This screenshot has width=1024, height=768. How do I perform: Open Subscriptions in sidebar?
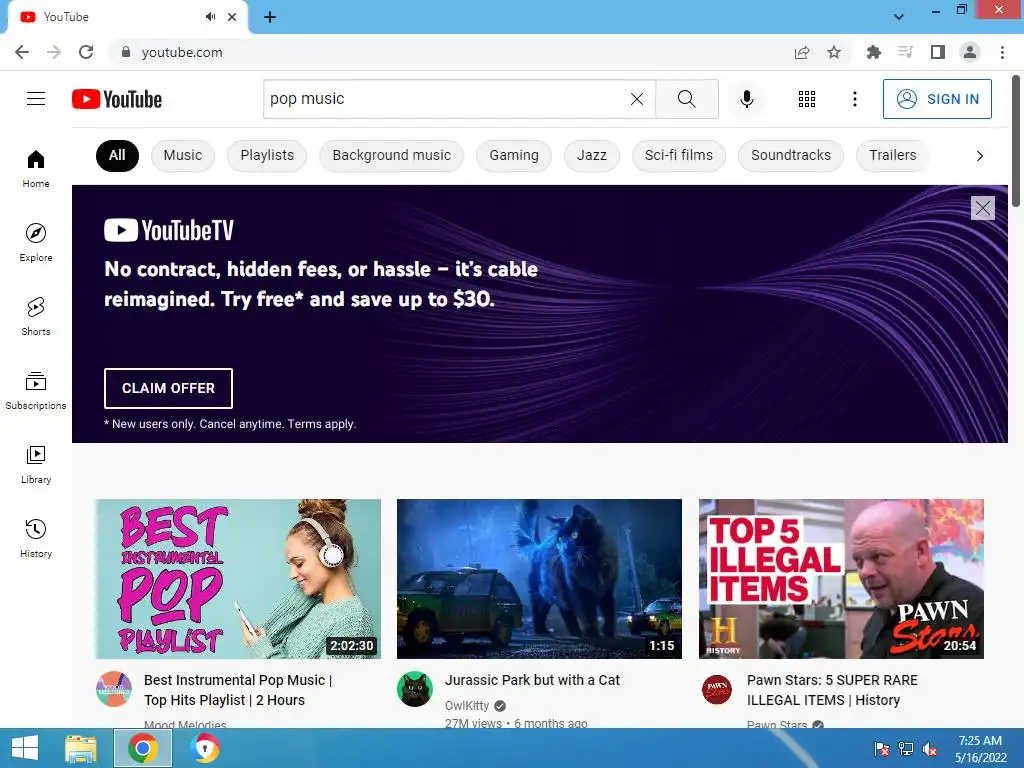coord(36,391)
